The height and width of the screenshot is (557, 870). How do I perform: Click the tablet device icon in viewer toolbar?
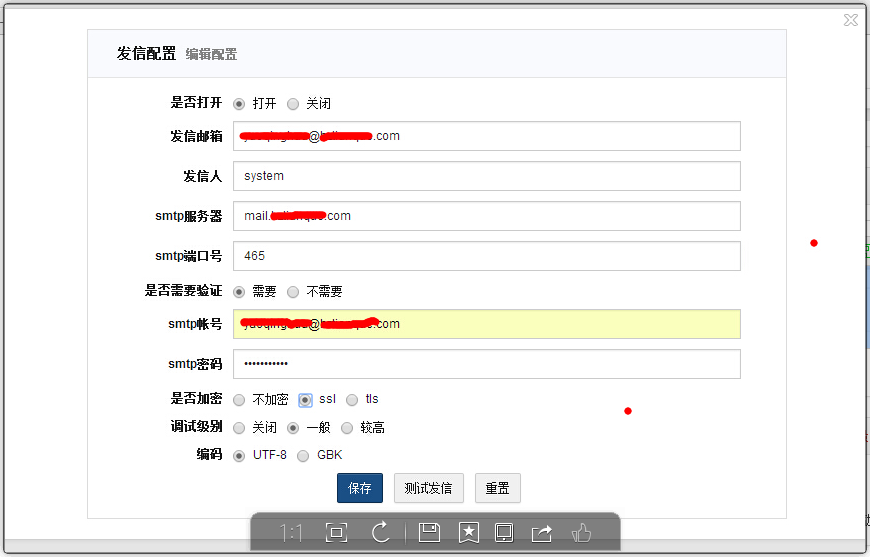tap(504, 533)
